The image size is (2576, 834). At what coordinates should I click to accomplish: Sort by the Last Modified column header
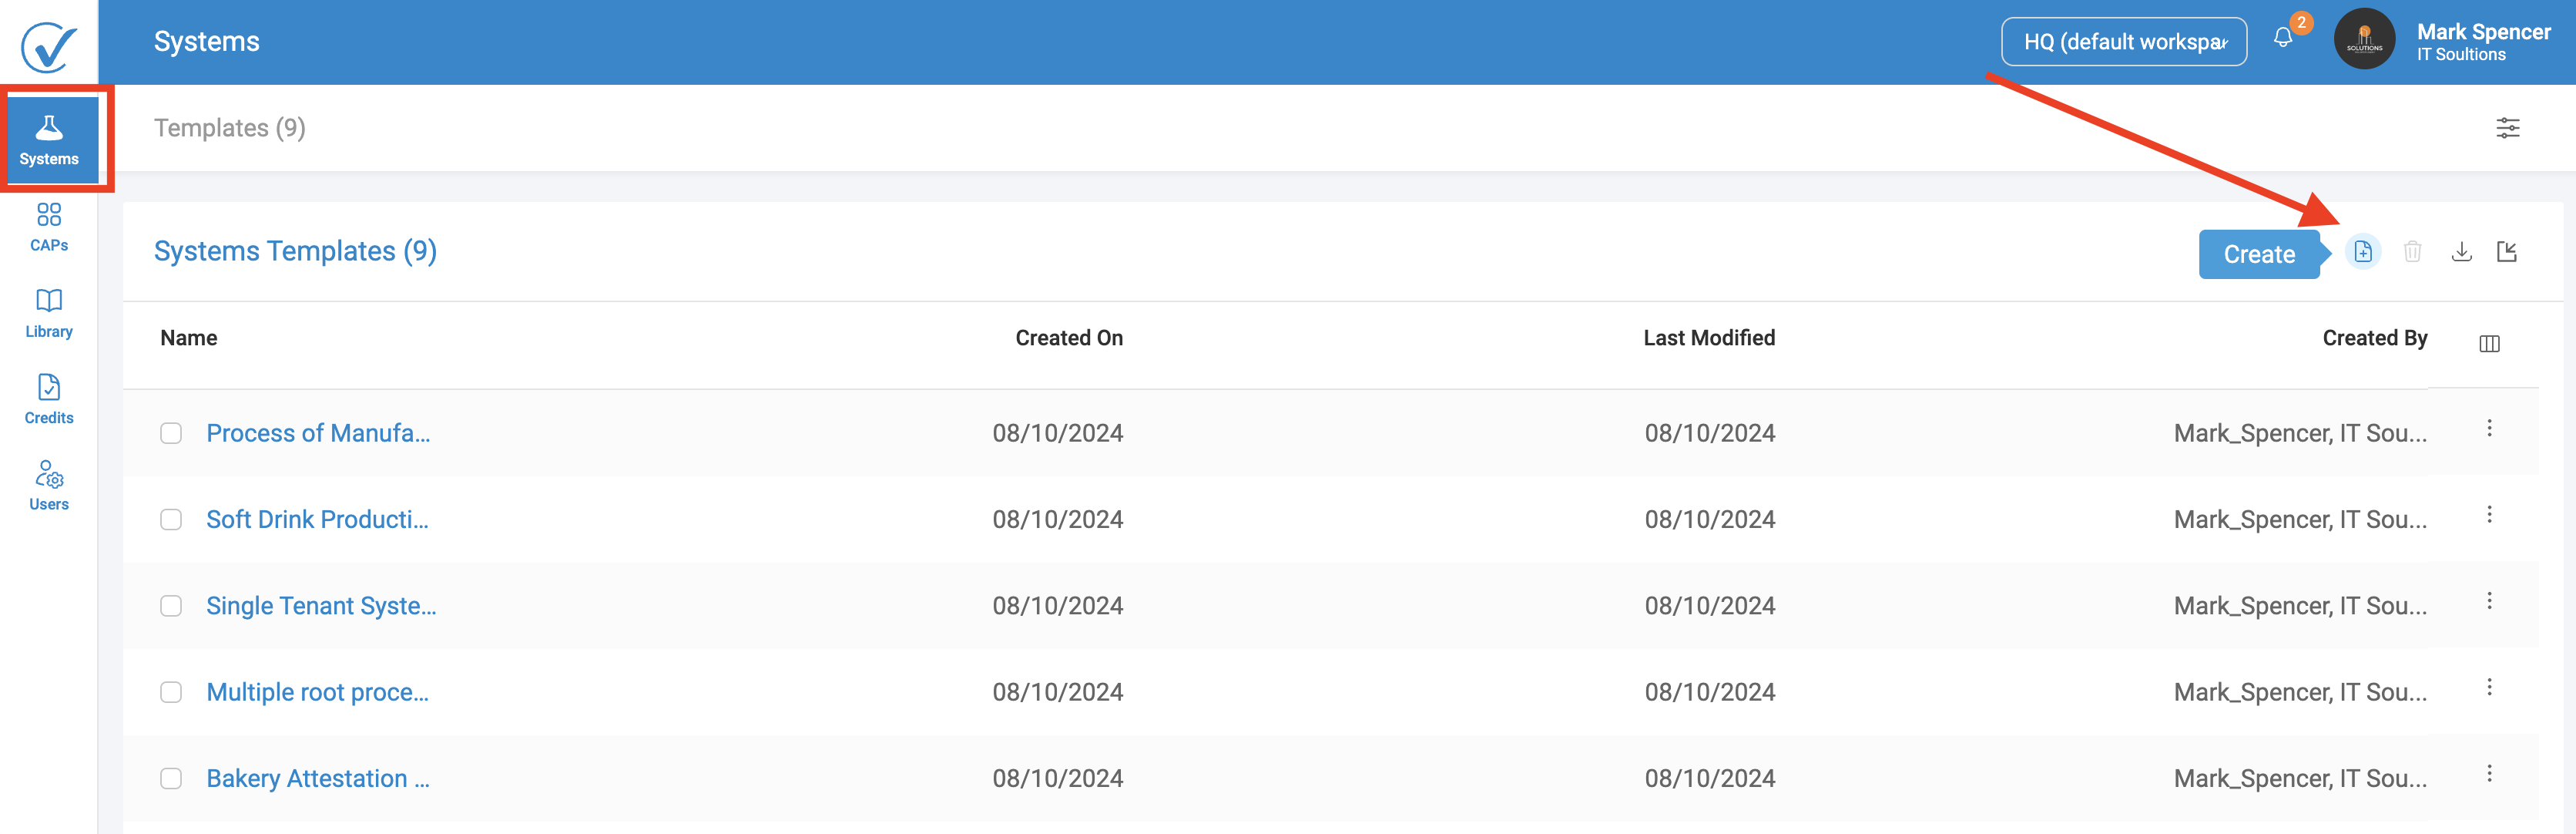pos(1709,338)
